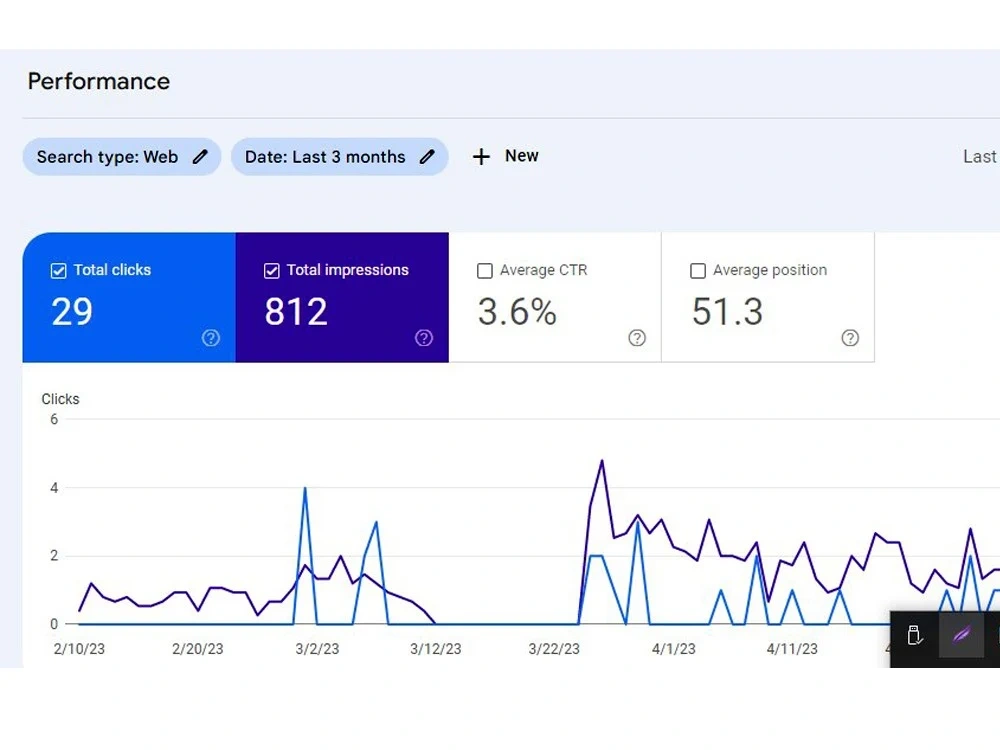This screenshot has width=1000, height=750.
Task: Uncheck the Total clicks checkbox
Action: tap(58, 271)
